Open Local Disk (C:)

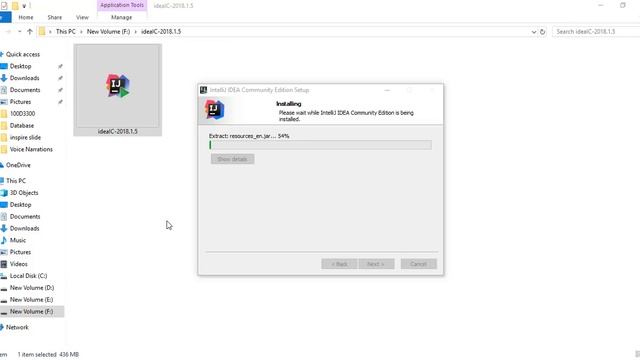tap(28, 276)
